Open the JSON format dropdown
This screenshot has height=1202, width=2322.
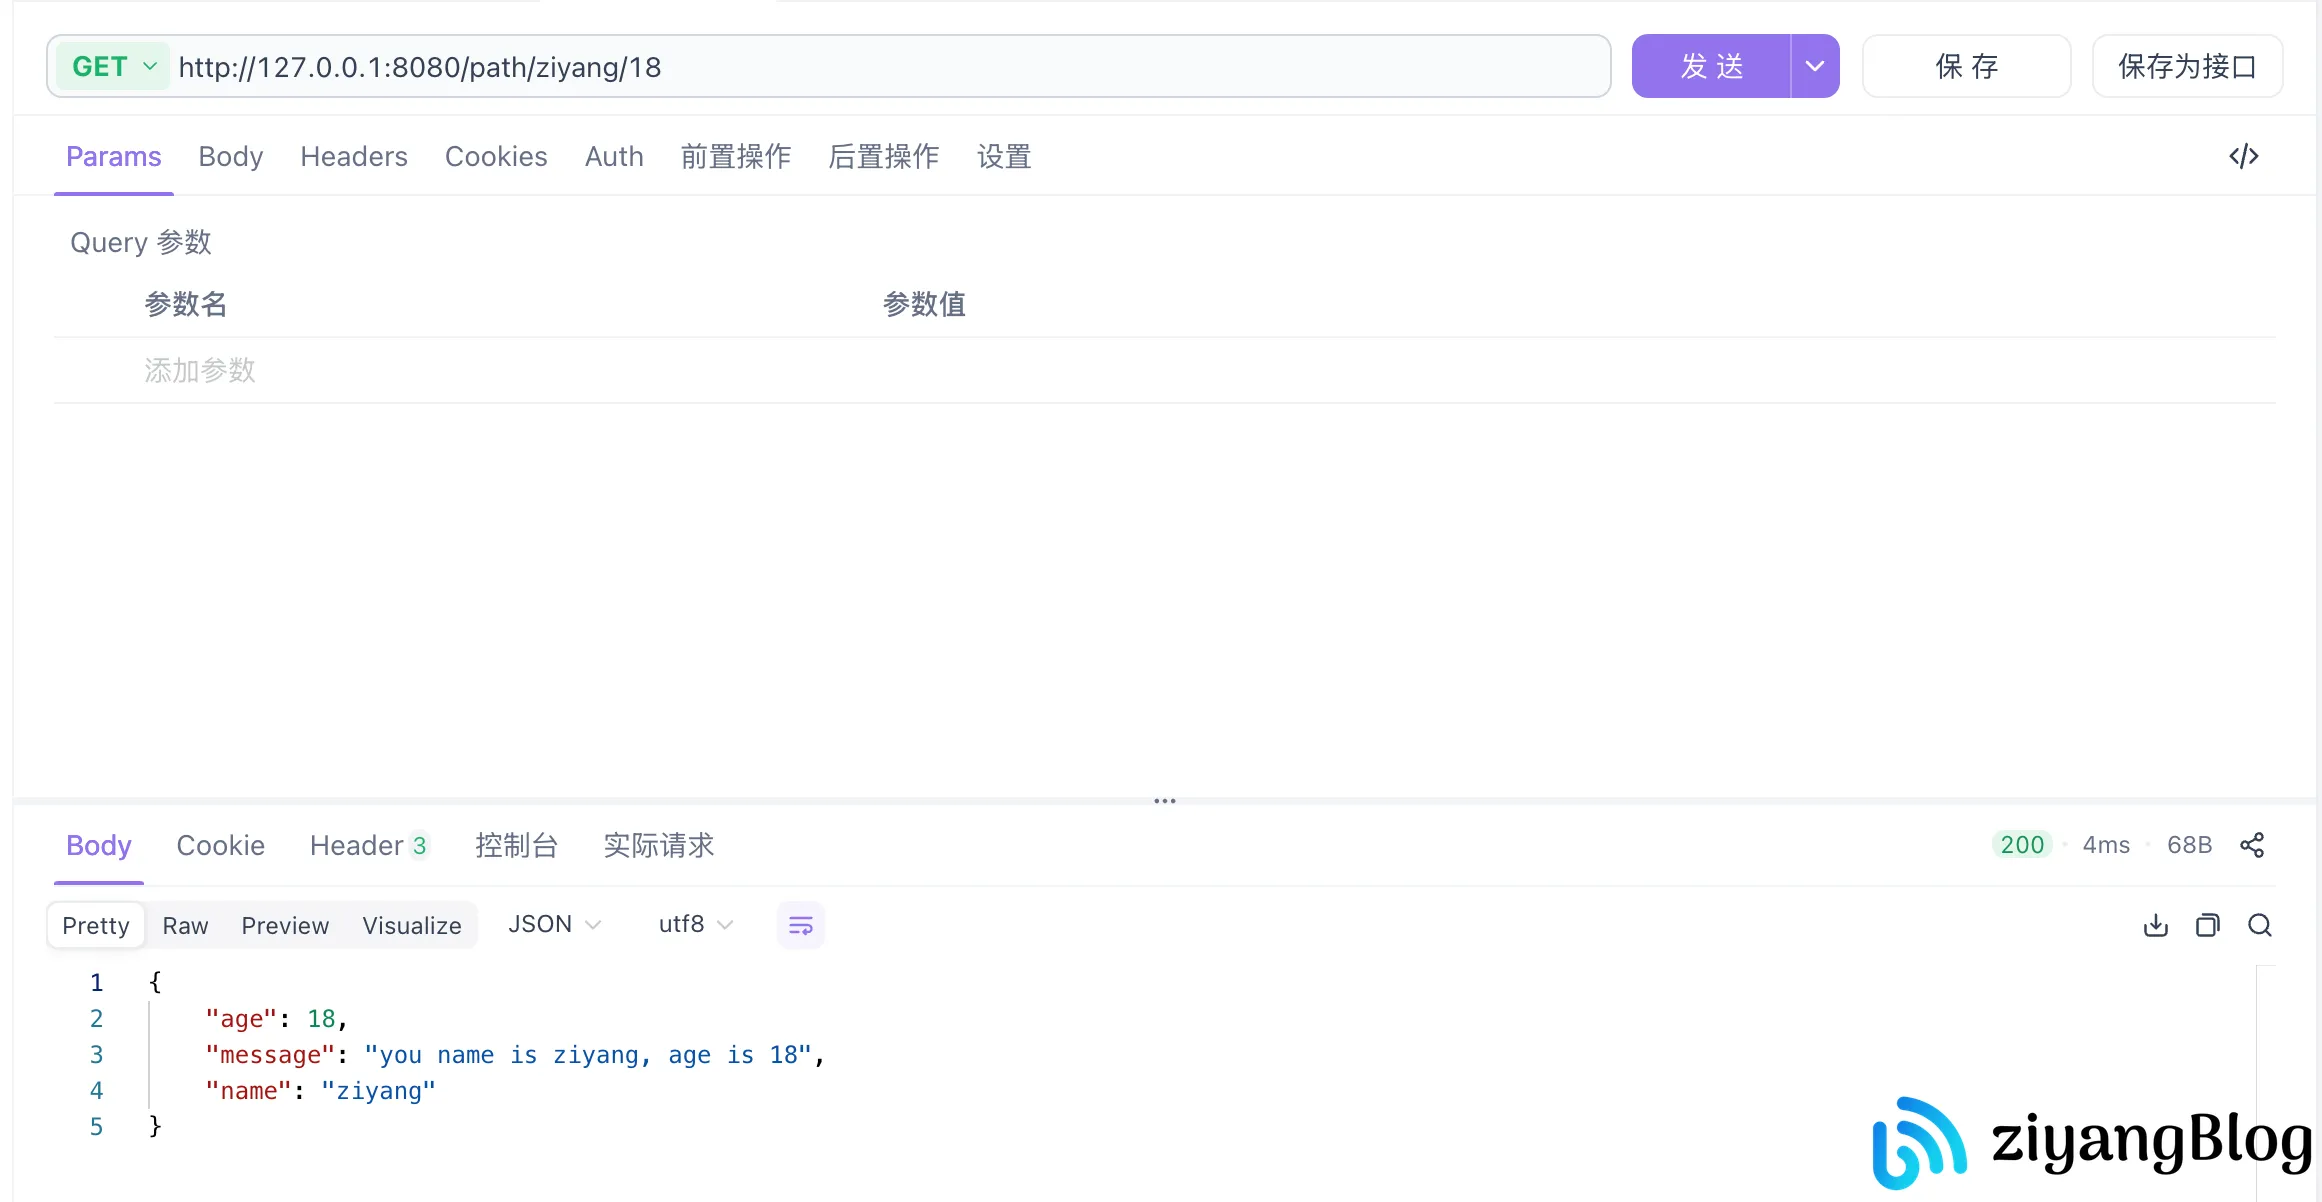point(553,924)
